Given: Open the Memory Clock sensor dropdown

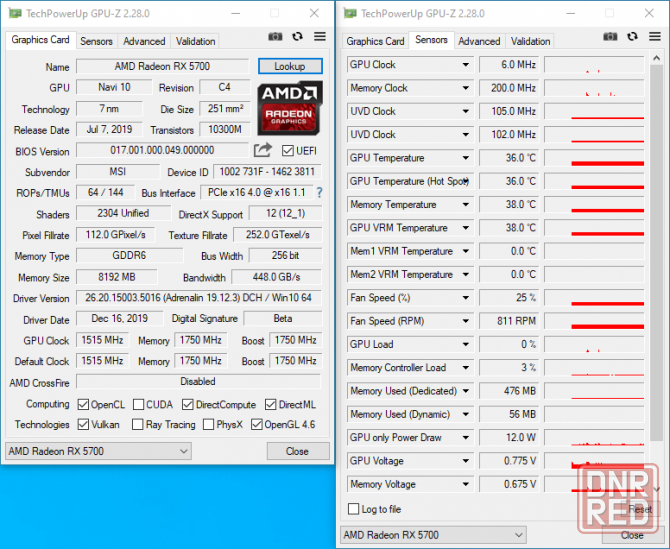Looking at the screenshot, I should 466,88.
